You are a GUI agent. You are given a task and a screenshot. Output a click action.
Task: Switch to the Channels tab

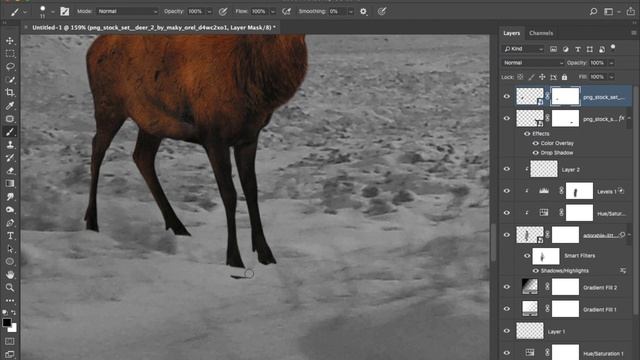pos(541,33)
